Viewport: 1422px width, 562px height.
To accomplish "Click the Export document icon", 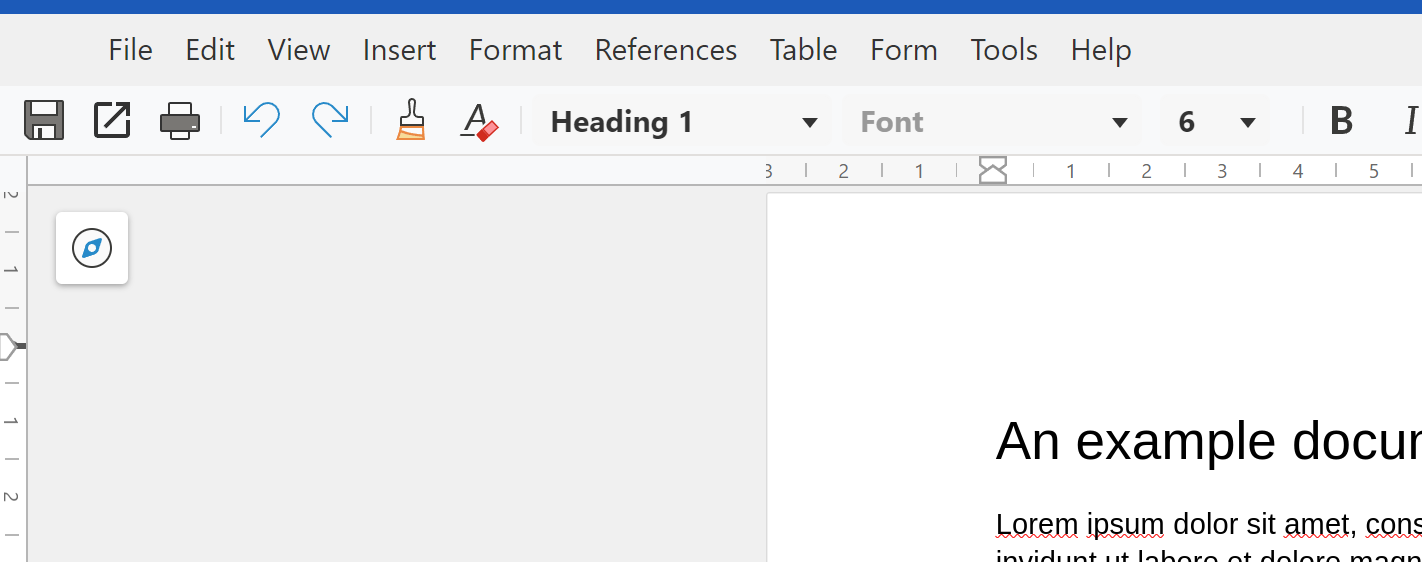I will 112,121.
